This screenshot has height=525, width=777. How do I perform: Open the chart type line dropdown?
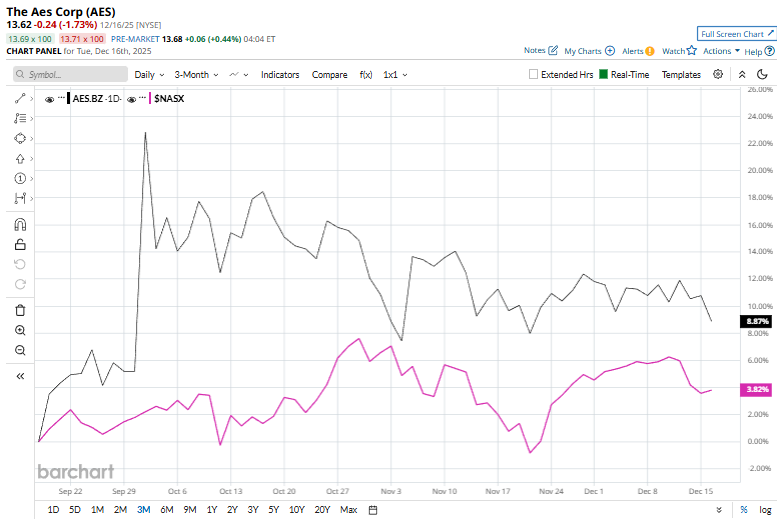click(x=238, y=74)
